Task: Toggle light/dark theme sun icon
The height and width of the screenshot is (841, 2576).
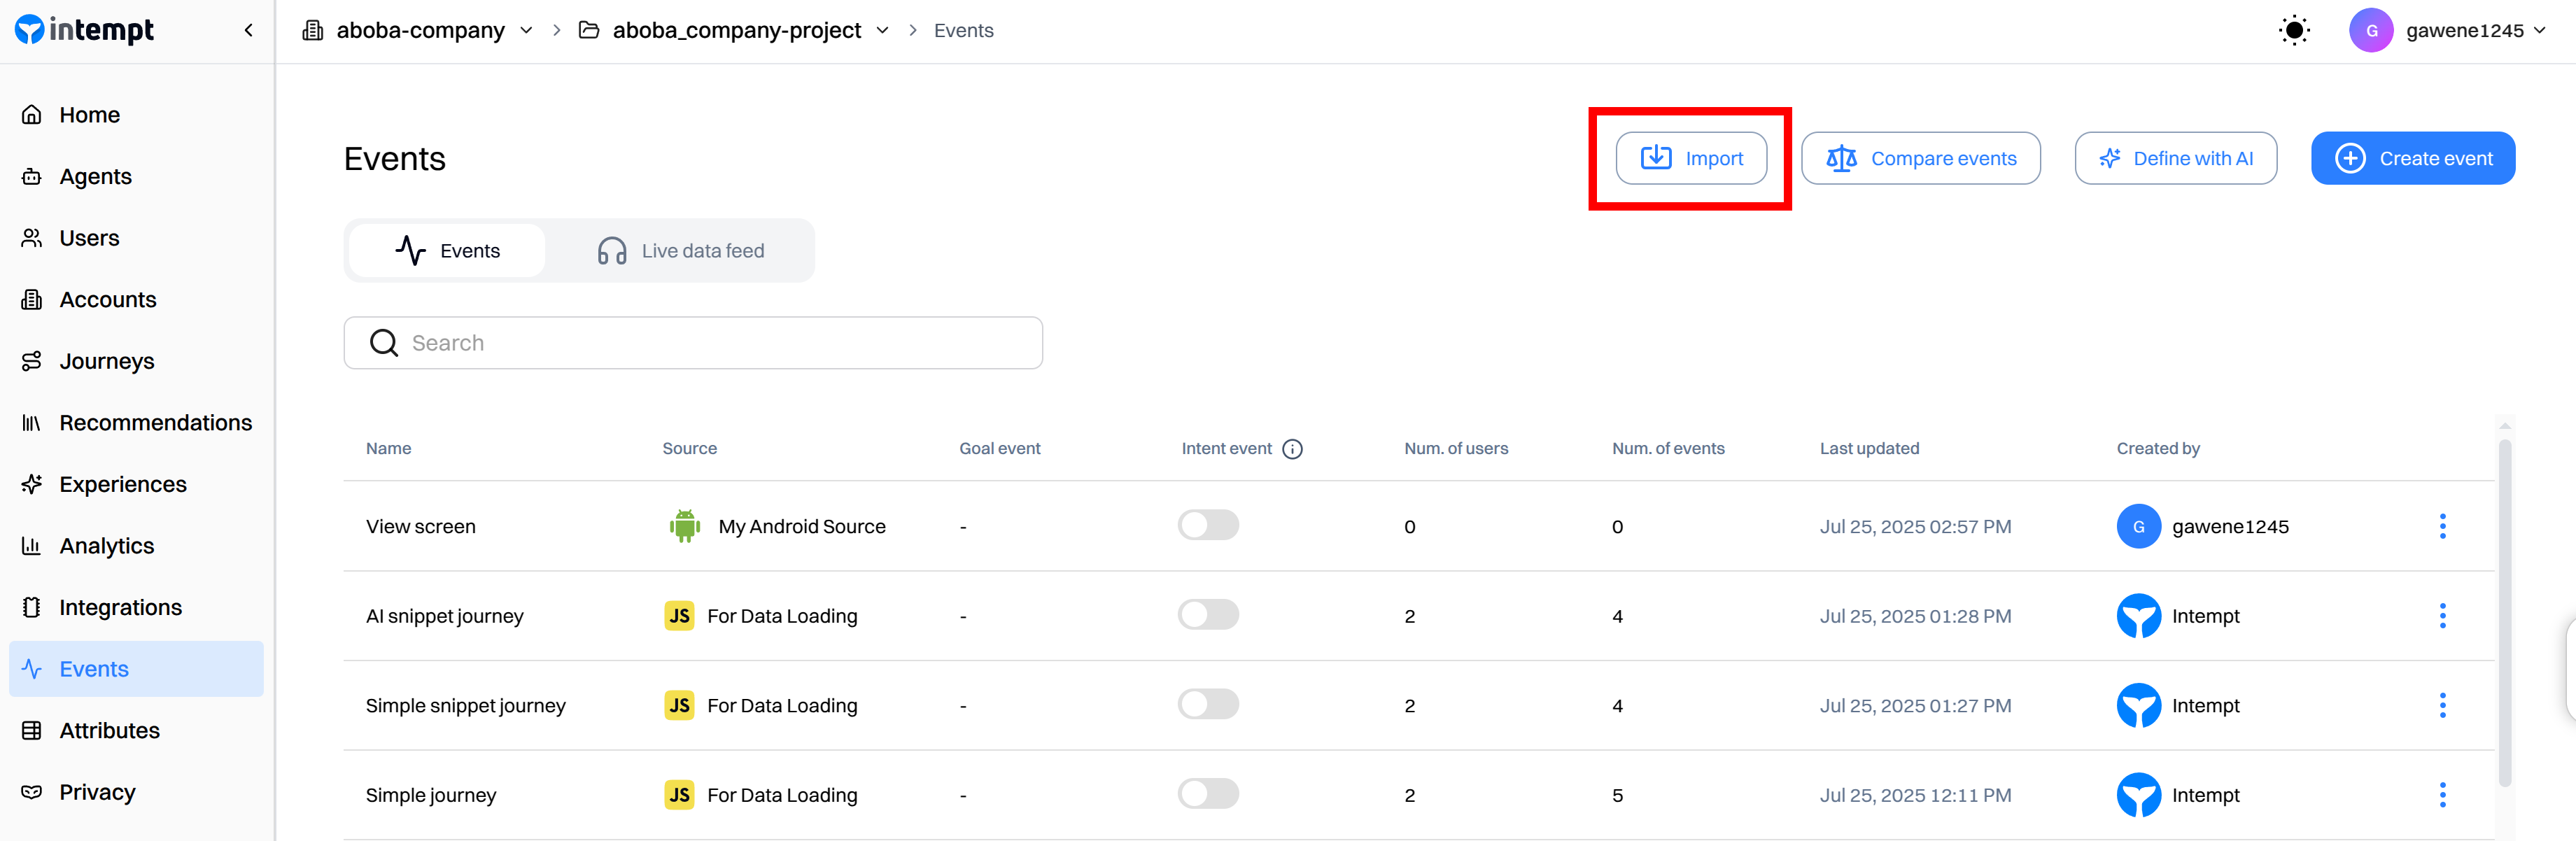Action: click(2294, 31)
